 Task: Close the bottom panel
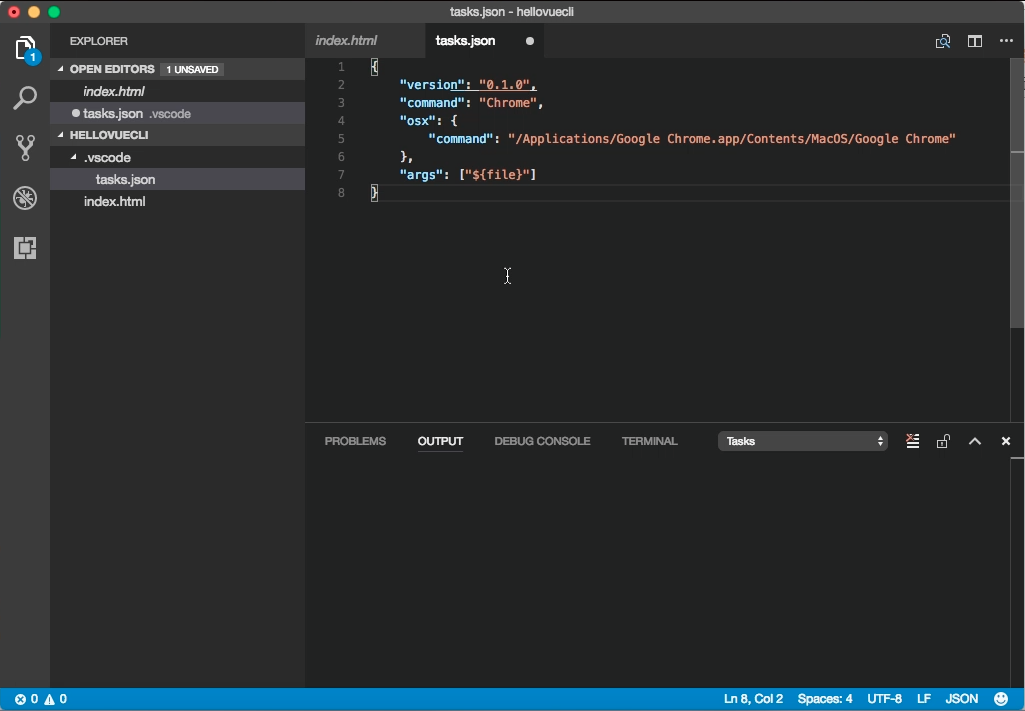coord(1006,441)
